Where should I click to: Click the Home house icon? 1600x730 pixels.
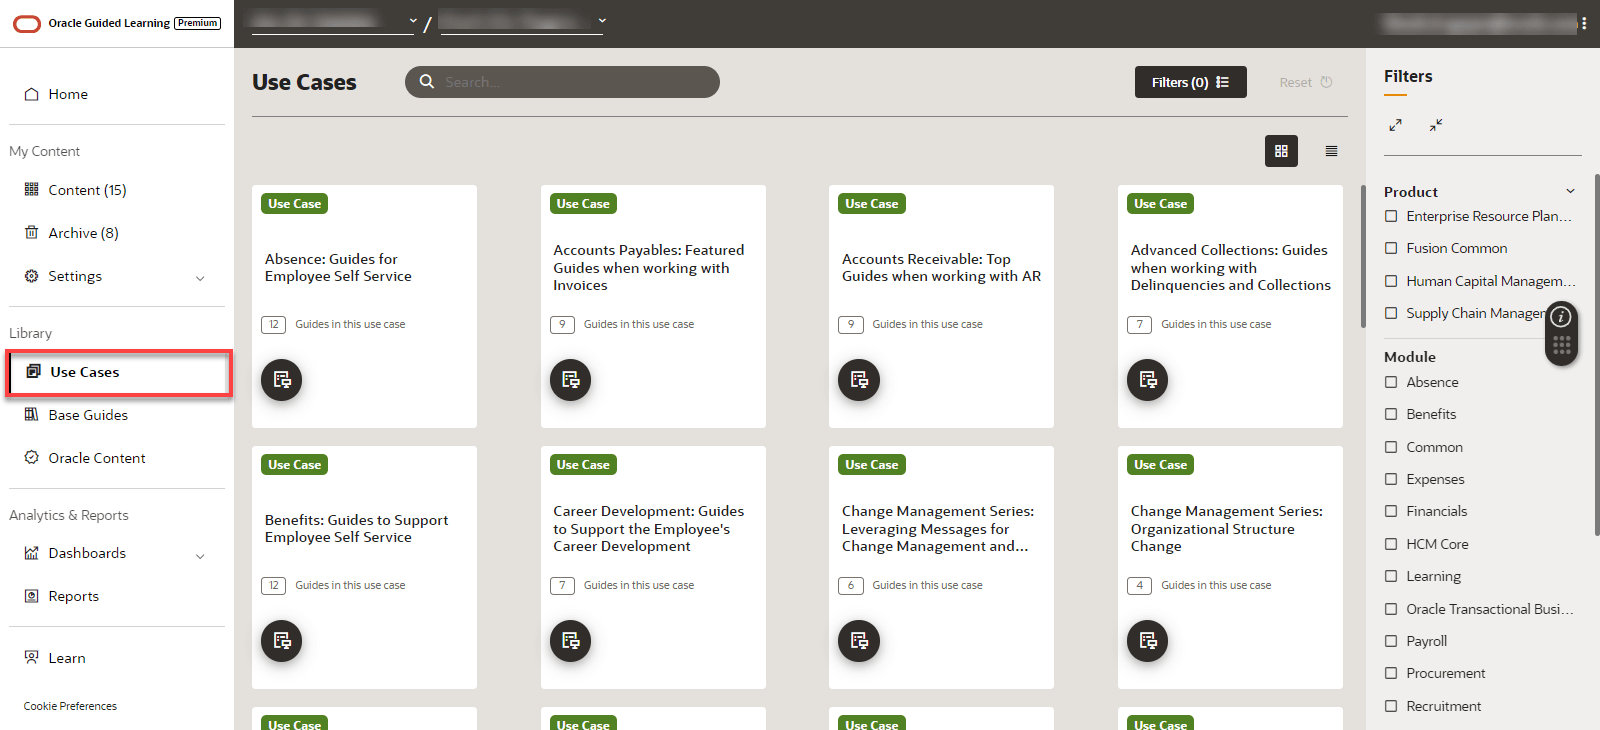click(x=31, y=94)
